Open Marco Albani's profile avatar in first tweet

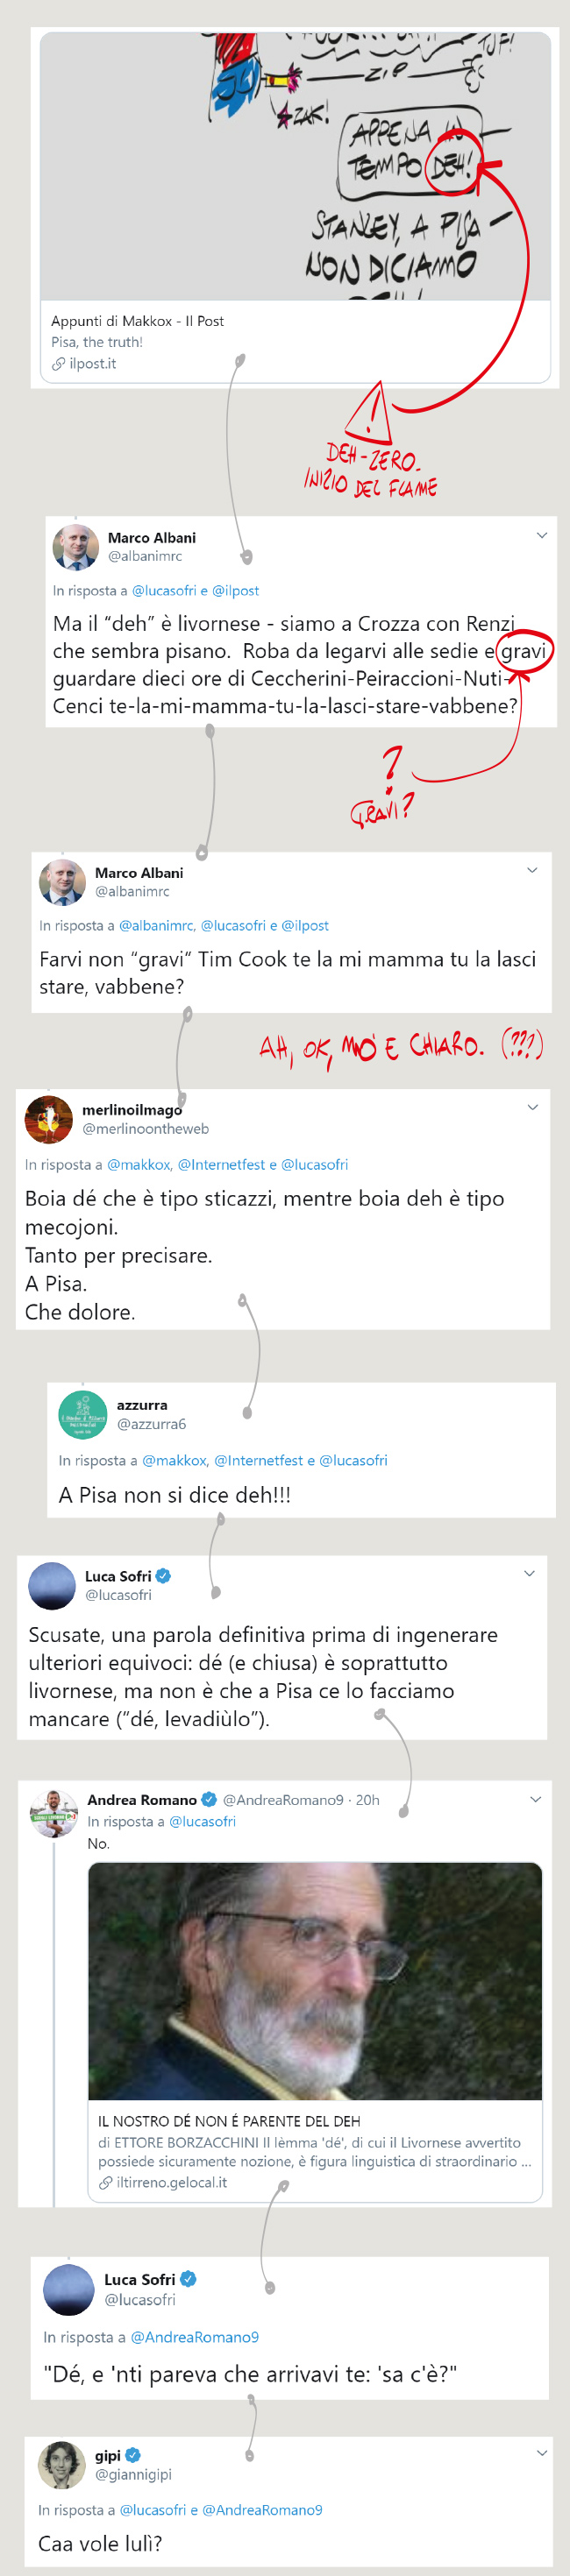tap(75, 546)
